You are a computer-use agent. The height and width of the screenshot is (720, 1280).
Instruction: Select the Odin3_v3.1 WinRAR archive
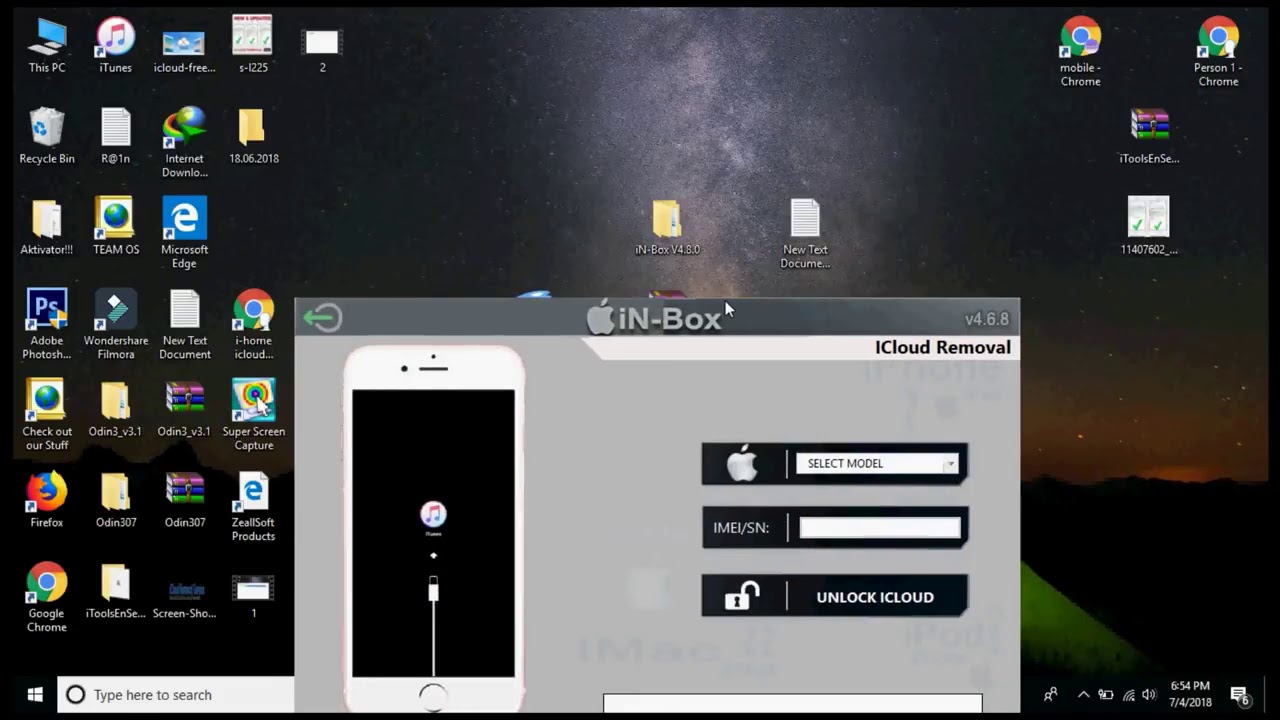[x=184, y=410]
